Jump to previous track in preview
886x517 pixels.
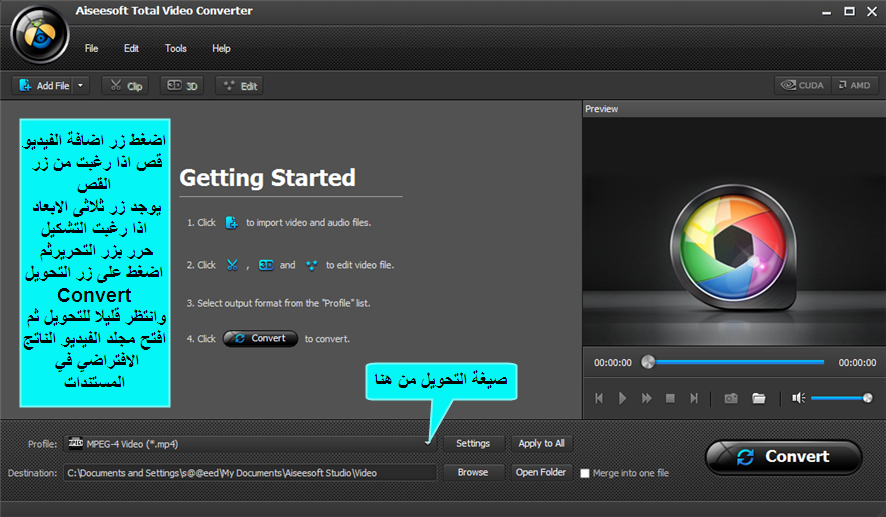tap(599, 398)
